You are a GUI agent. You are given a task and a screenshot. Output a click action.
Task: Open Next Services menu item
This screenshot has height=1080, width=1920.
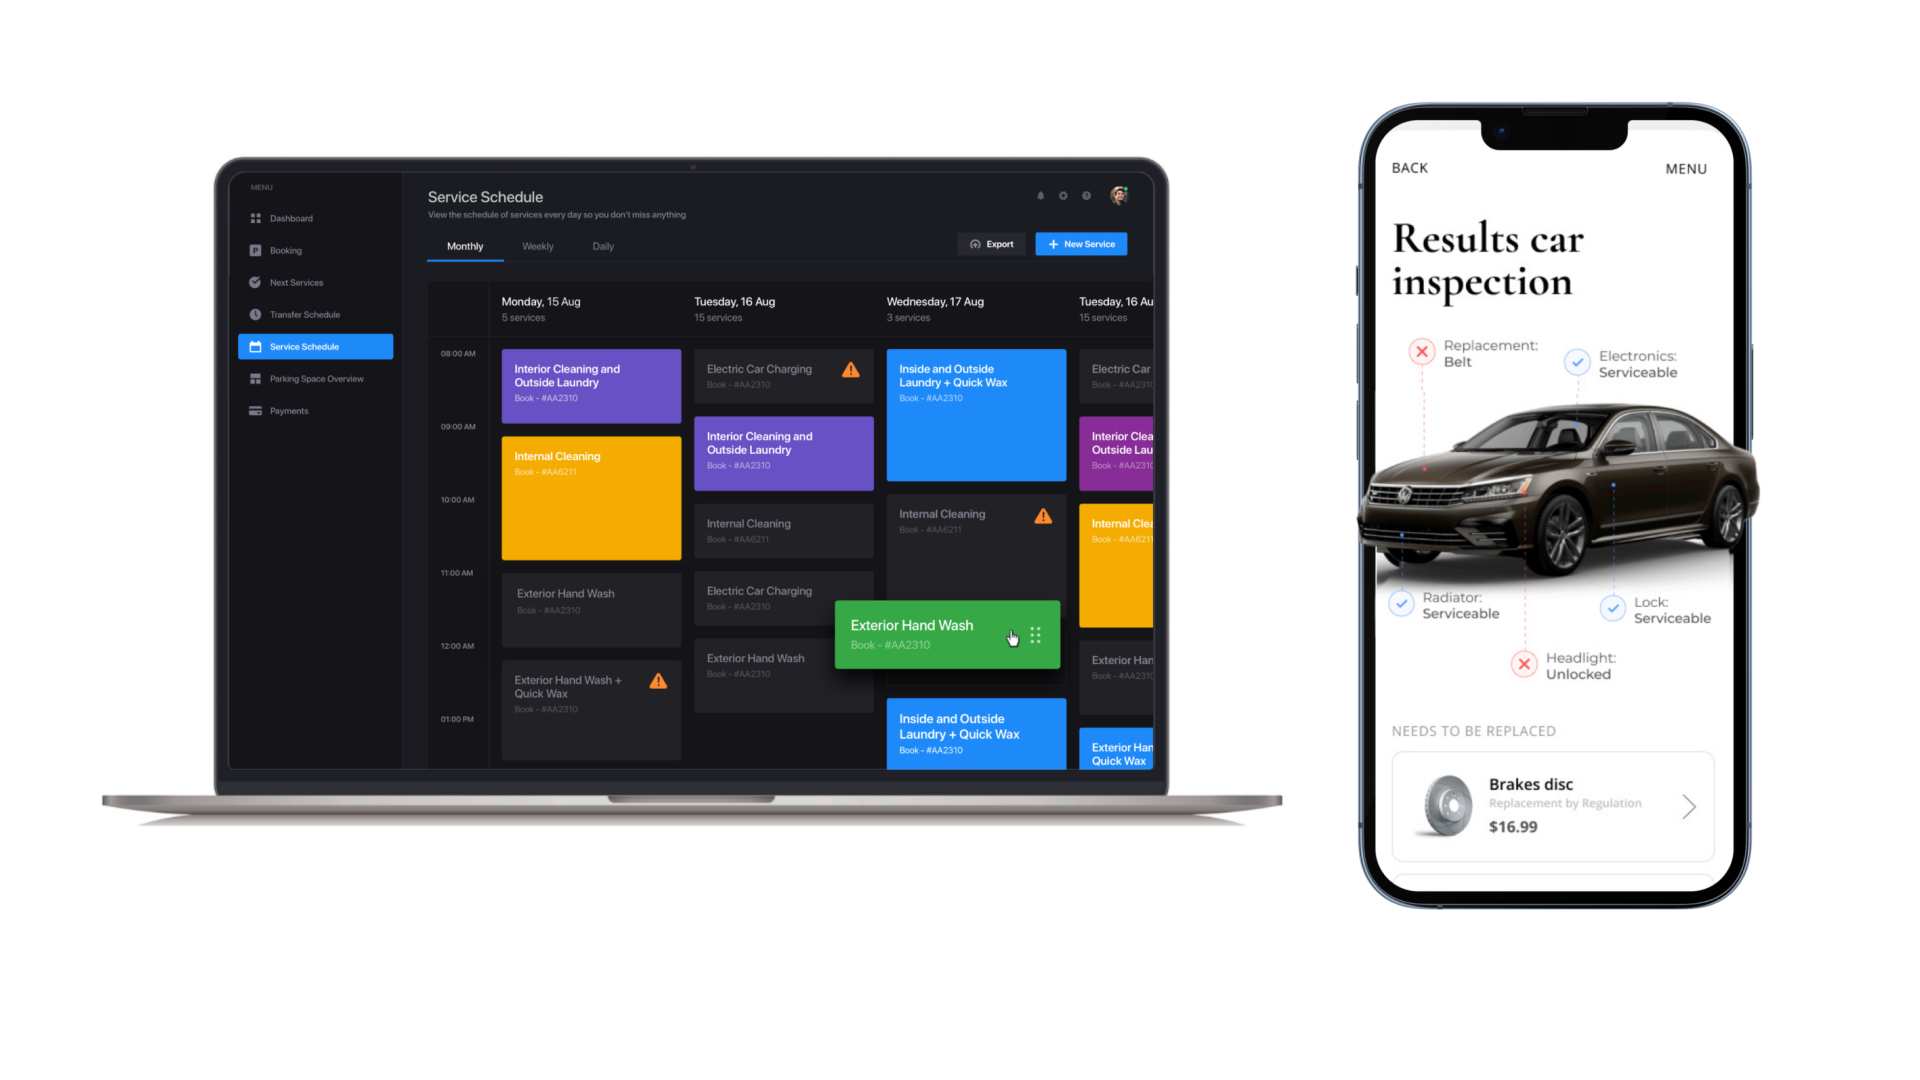pos(297,282)
